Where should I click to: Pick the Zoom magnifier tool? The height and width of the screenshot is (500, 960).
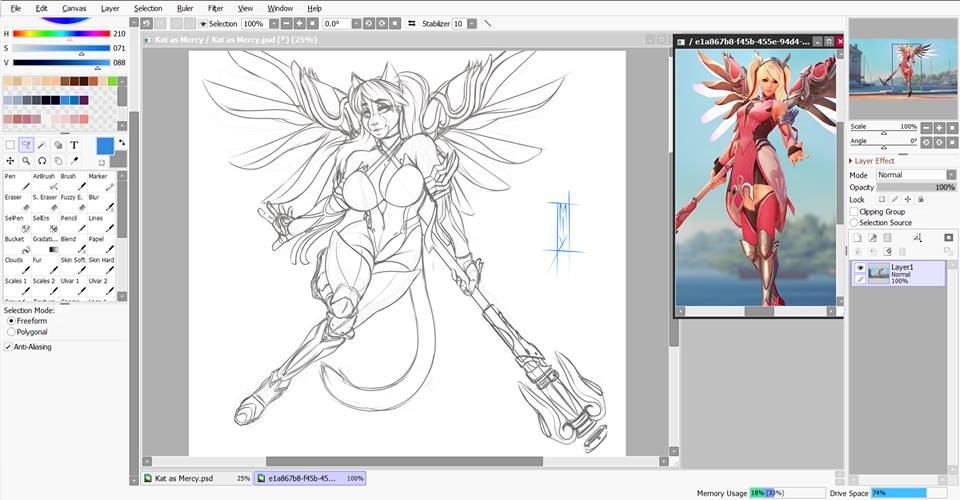[26, 161]
